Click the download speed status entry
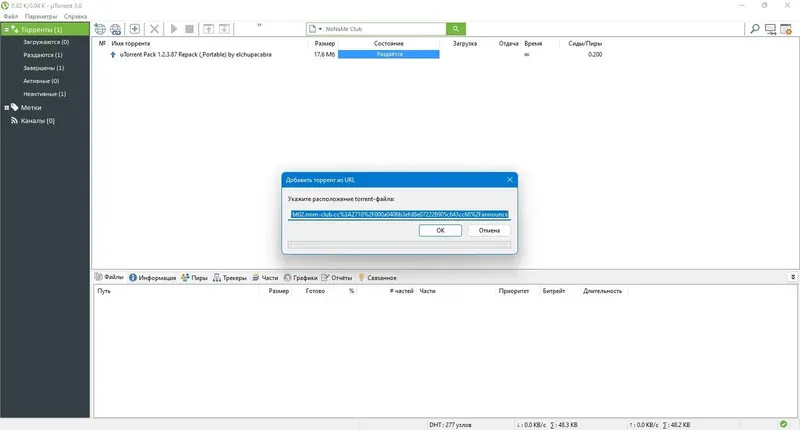The image size is (800, 430). click(x=547, y=424)
